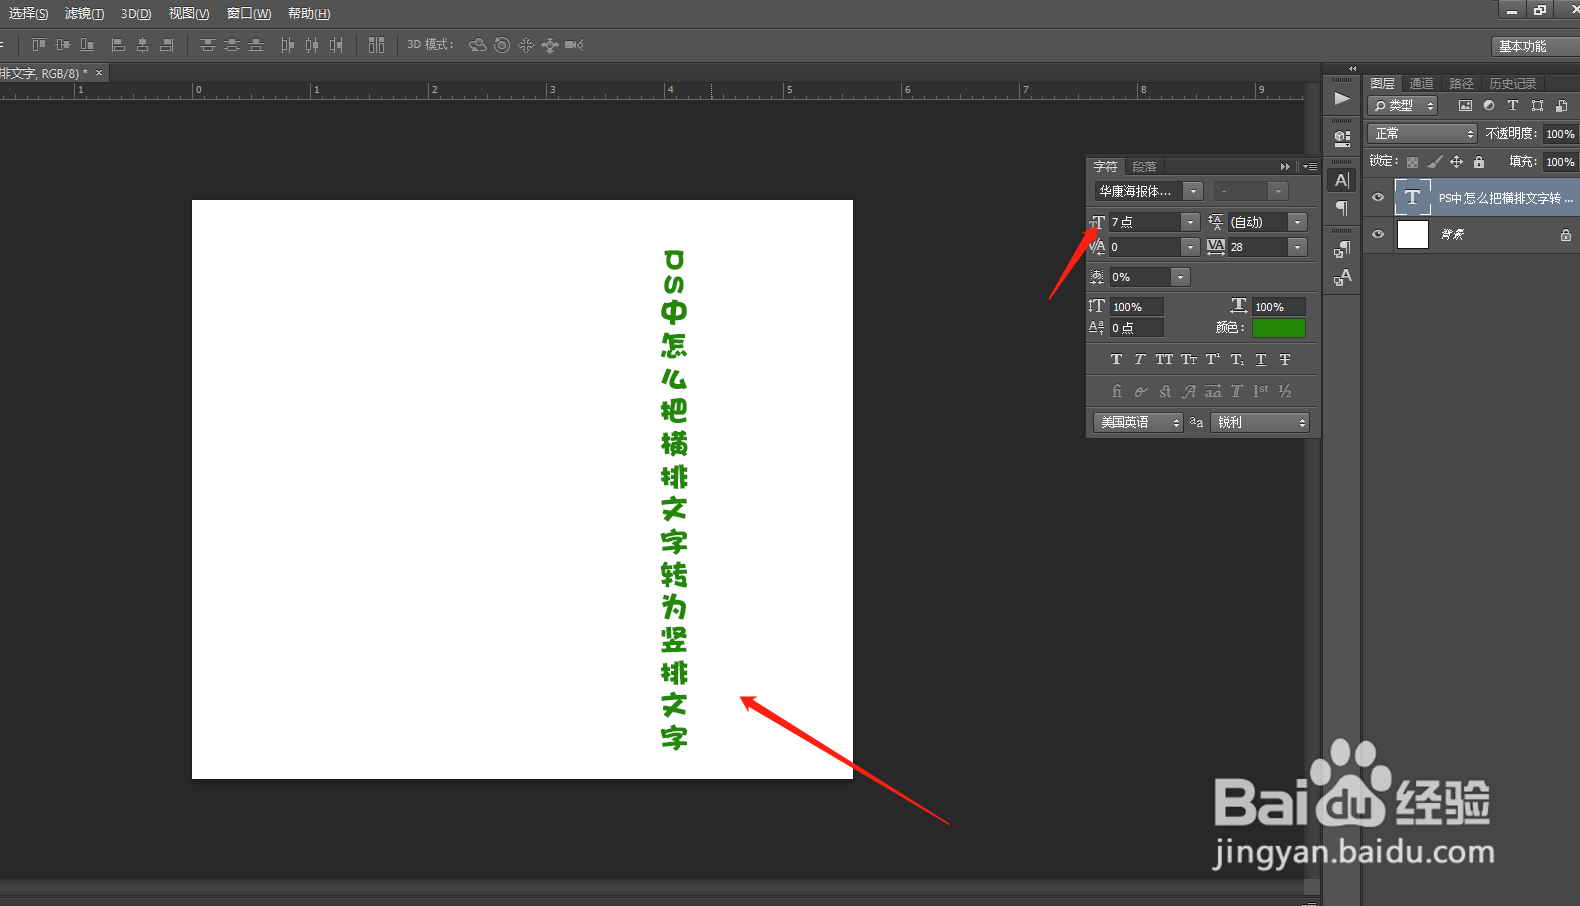Select the 3D roll object mode icon
The image size is (1580, 906).
502,45
